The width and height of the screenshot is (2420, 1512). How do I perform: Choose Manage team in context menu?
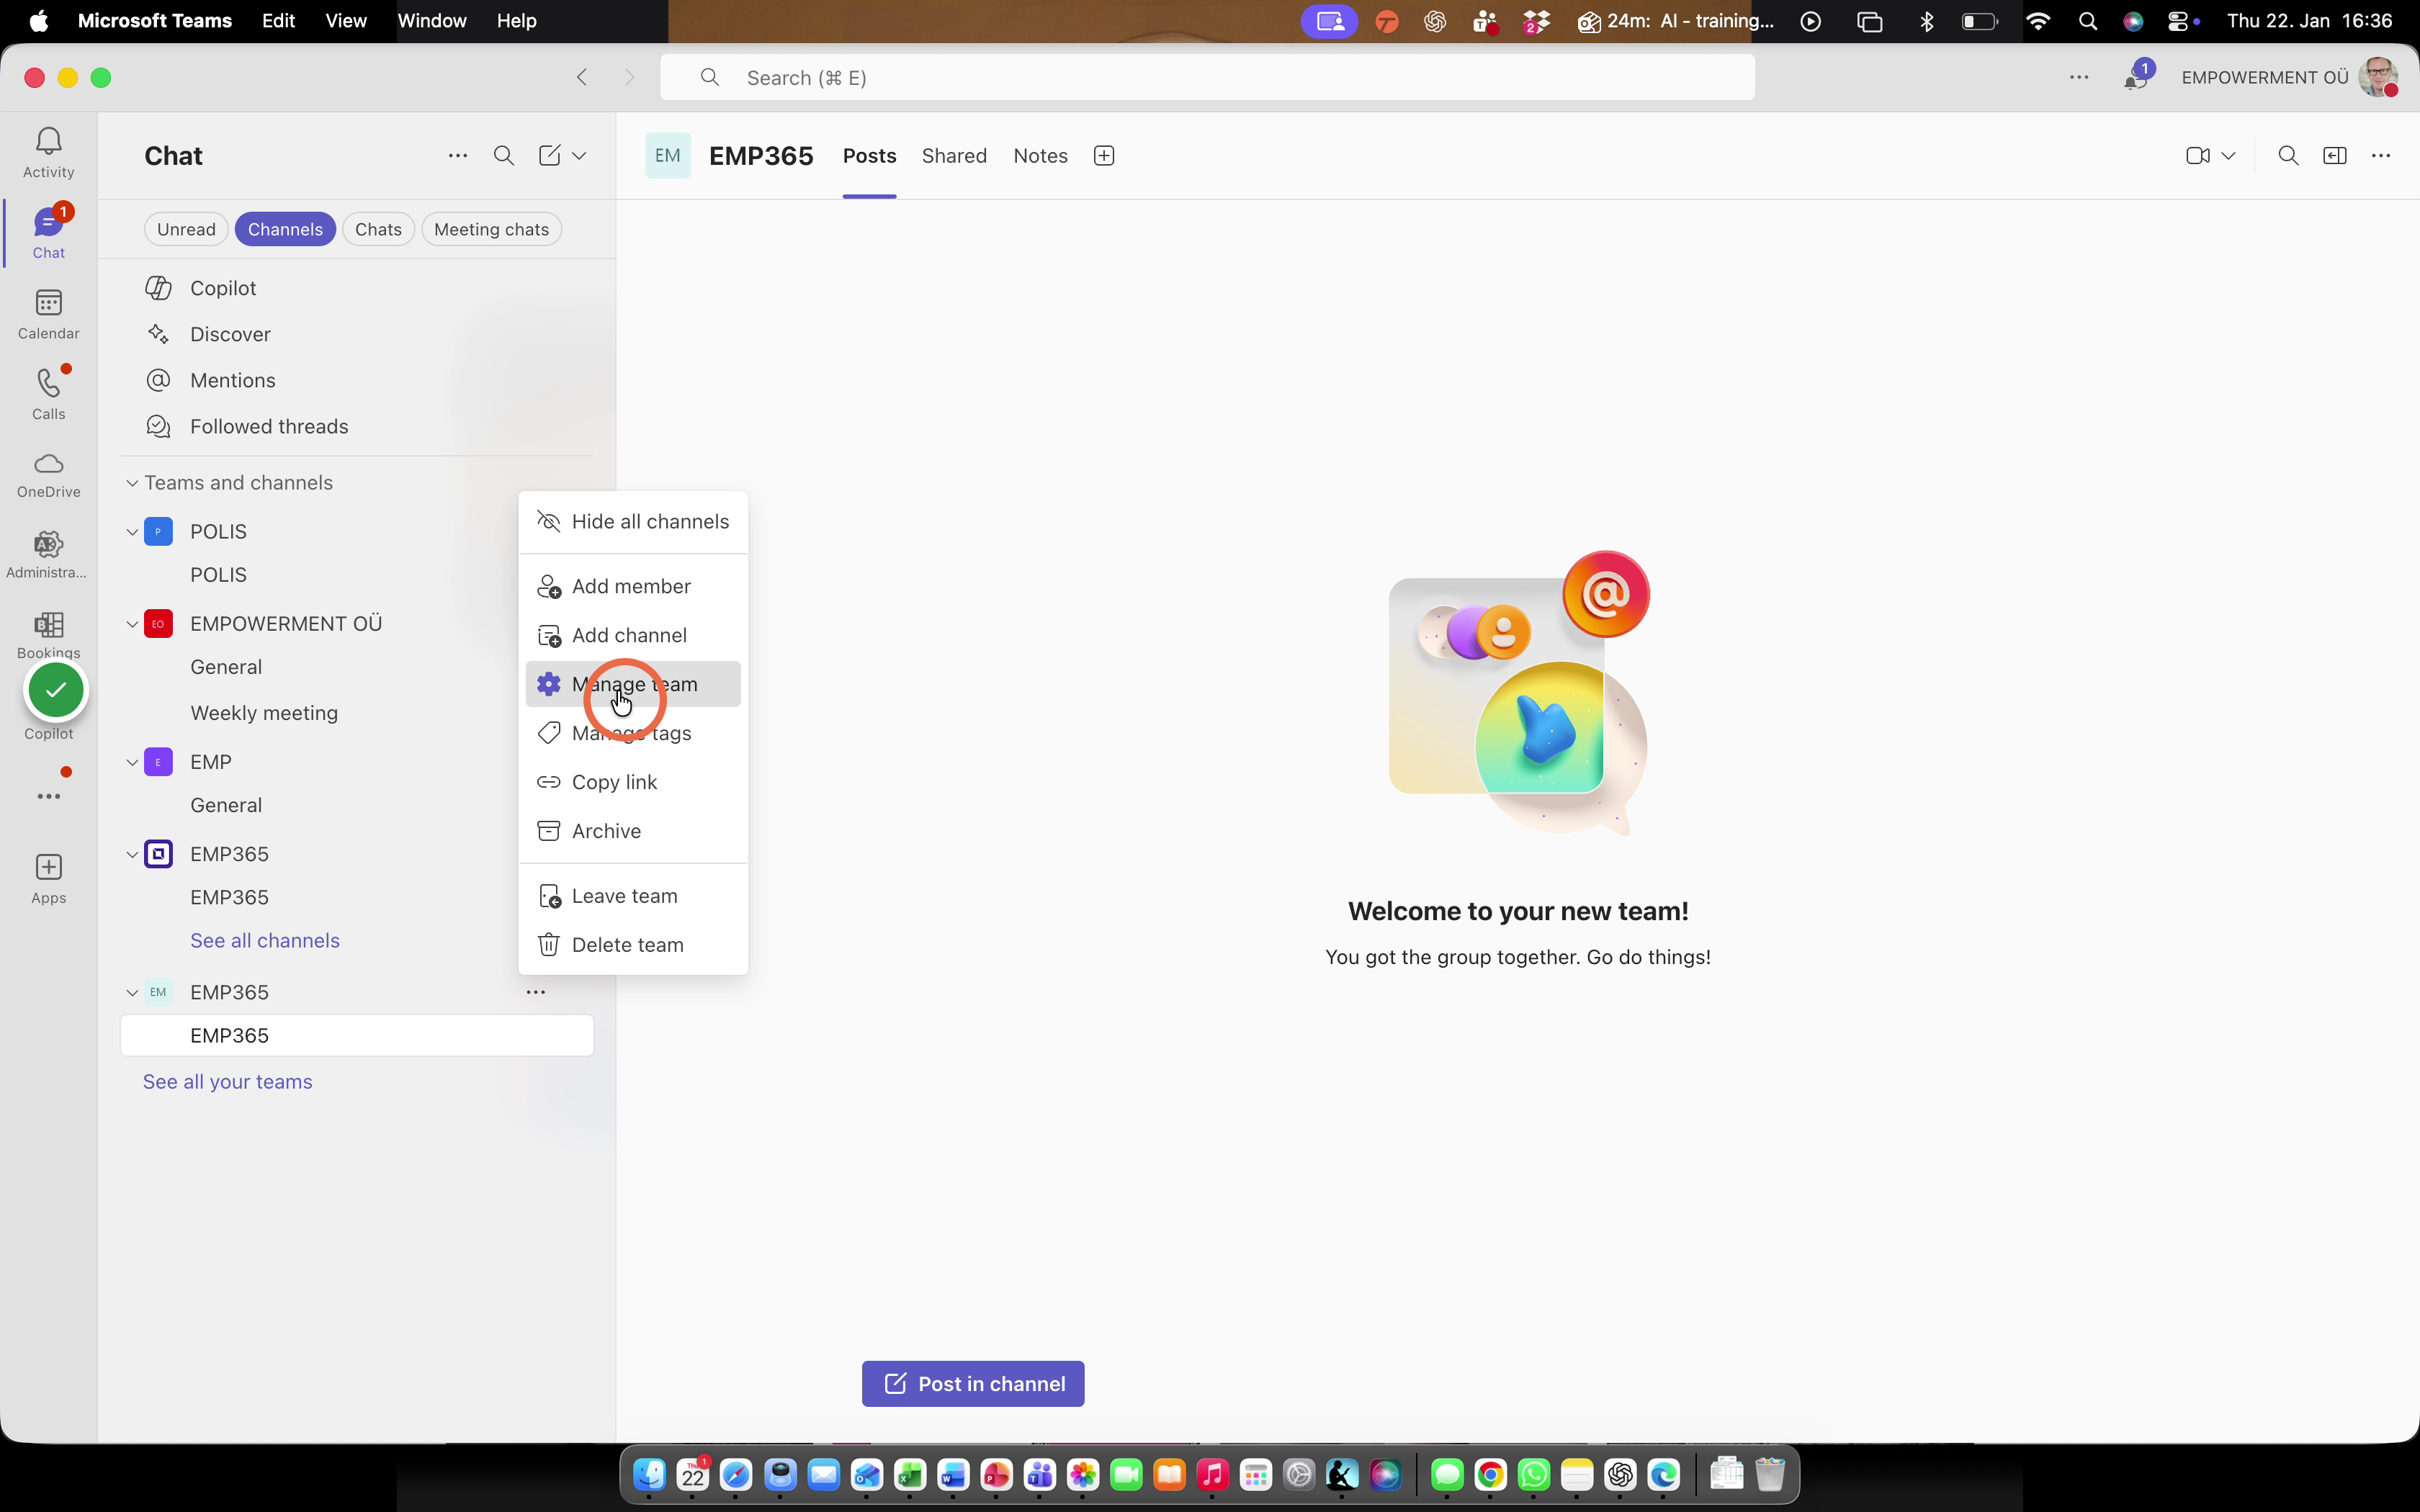tap(633, 684)
